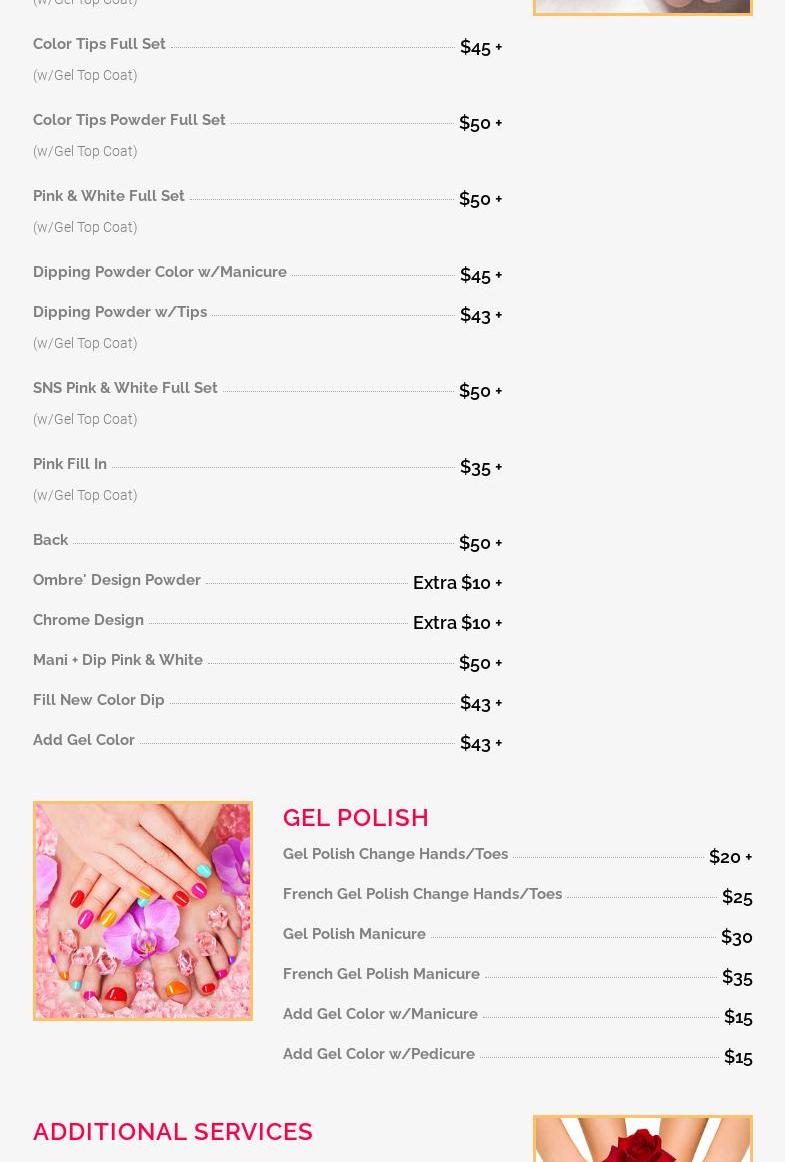Click the red rose hands image
Viewport: 785px width, 1162px height.
pyautogui.click(x=643, y=1138)
